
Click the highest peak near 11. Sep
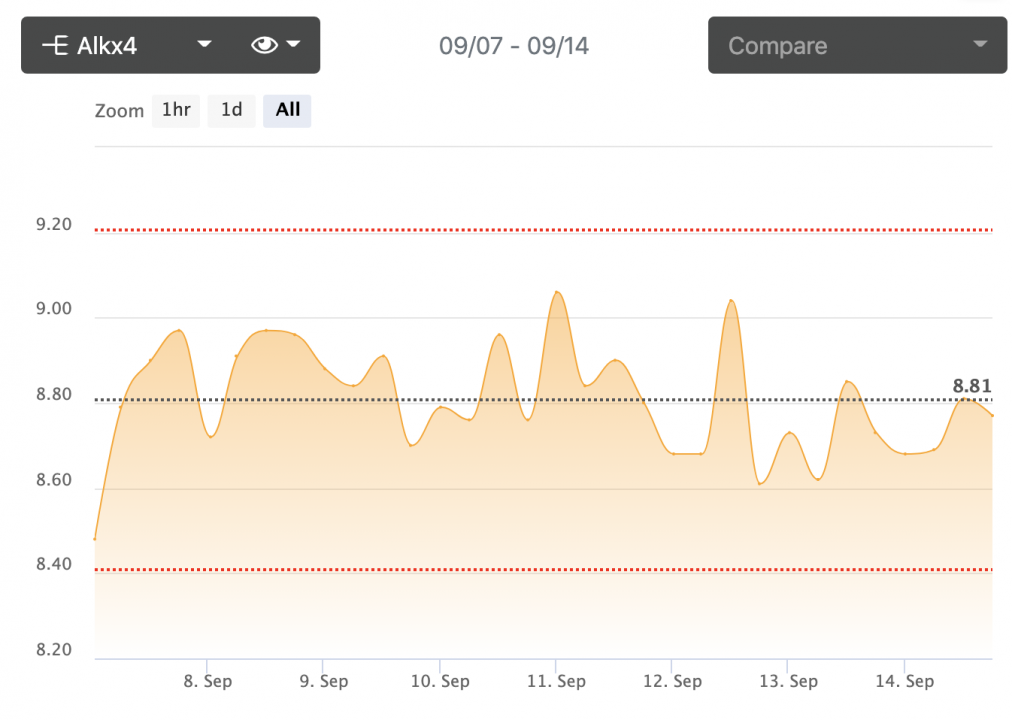(557, 292)
